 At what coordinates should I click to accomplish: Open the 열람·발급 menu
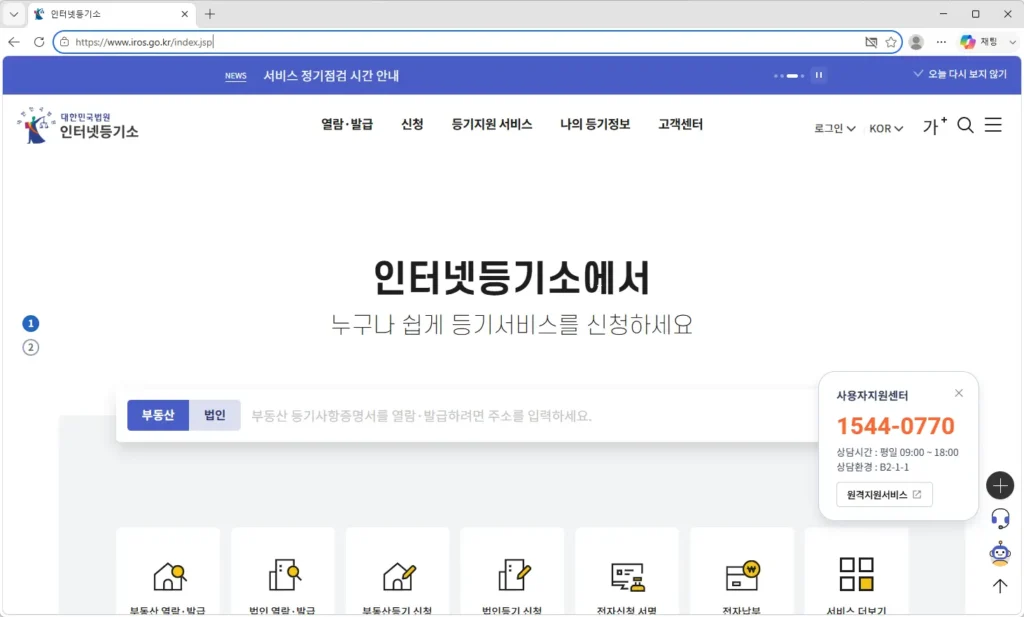pyautogui.click(x=347, y=124)
